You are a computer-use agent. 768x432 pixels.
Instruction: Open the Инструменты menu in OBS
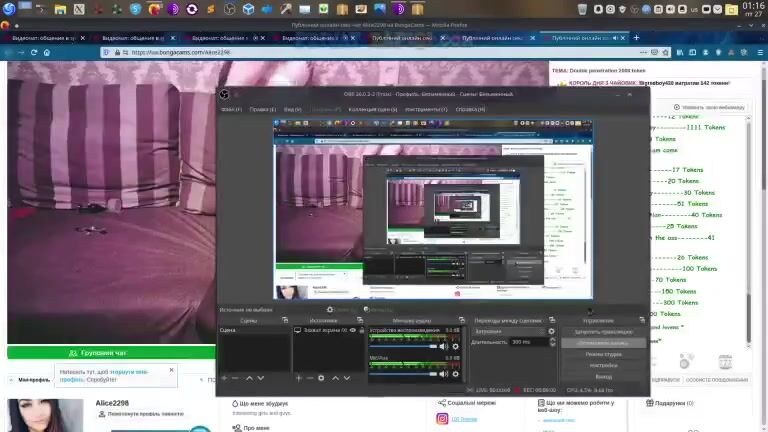(426, 109)
